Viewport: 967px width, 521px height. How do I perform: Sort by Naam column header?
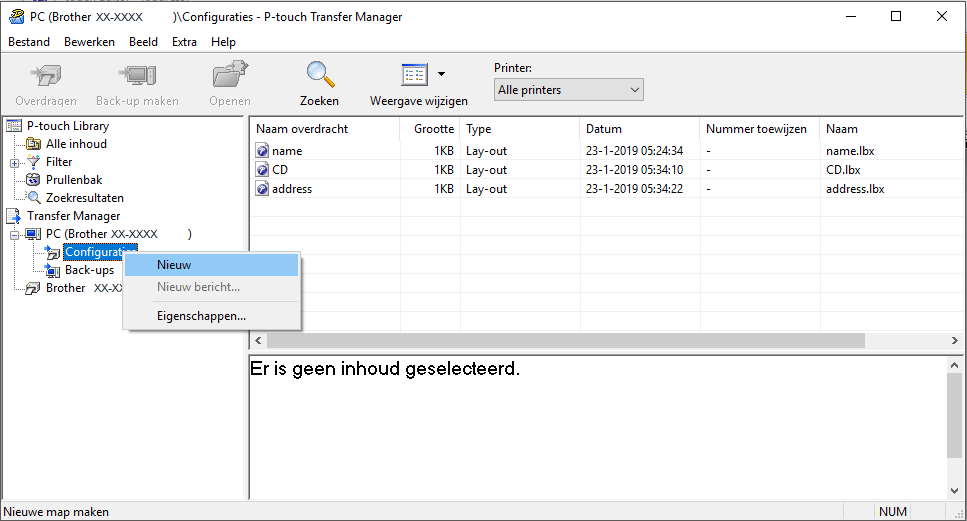891,129
